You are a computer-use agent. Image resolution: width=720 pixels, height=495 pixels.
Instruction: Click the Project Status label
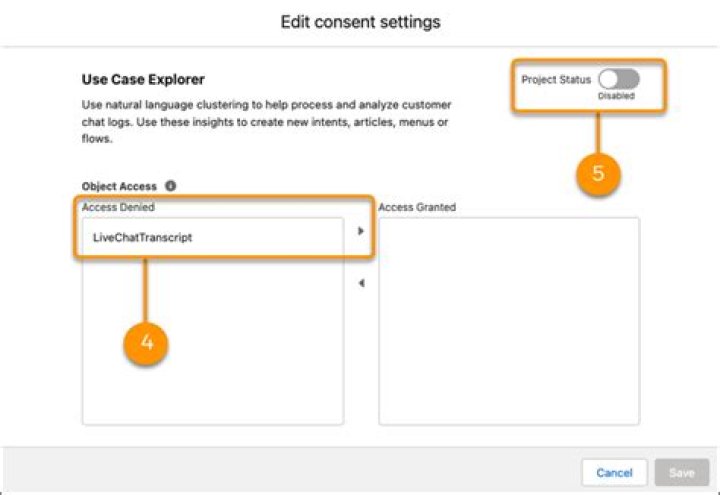tap(556, 79)
